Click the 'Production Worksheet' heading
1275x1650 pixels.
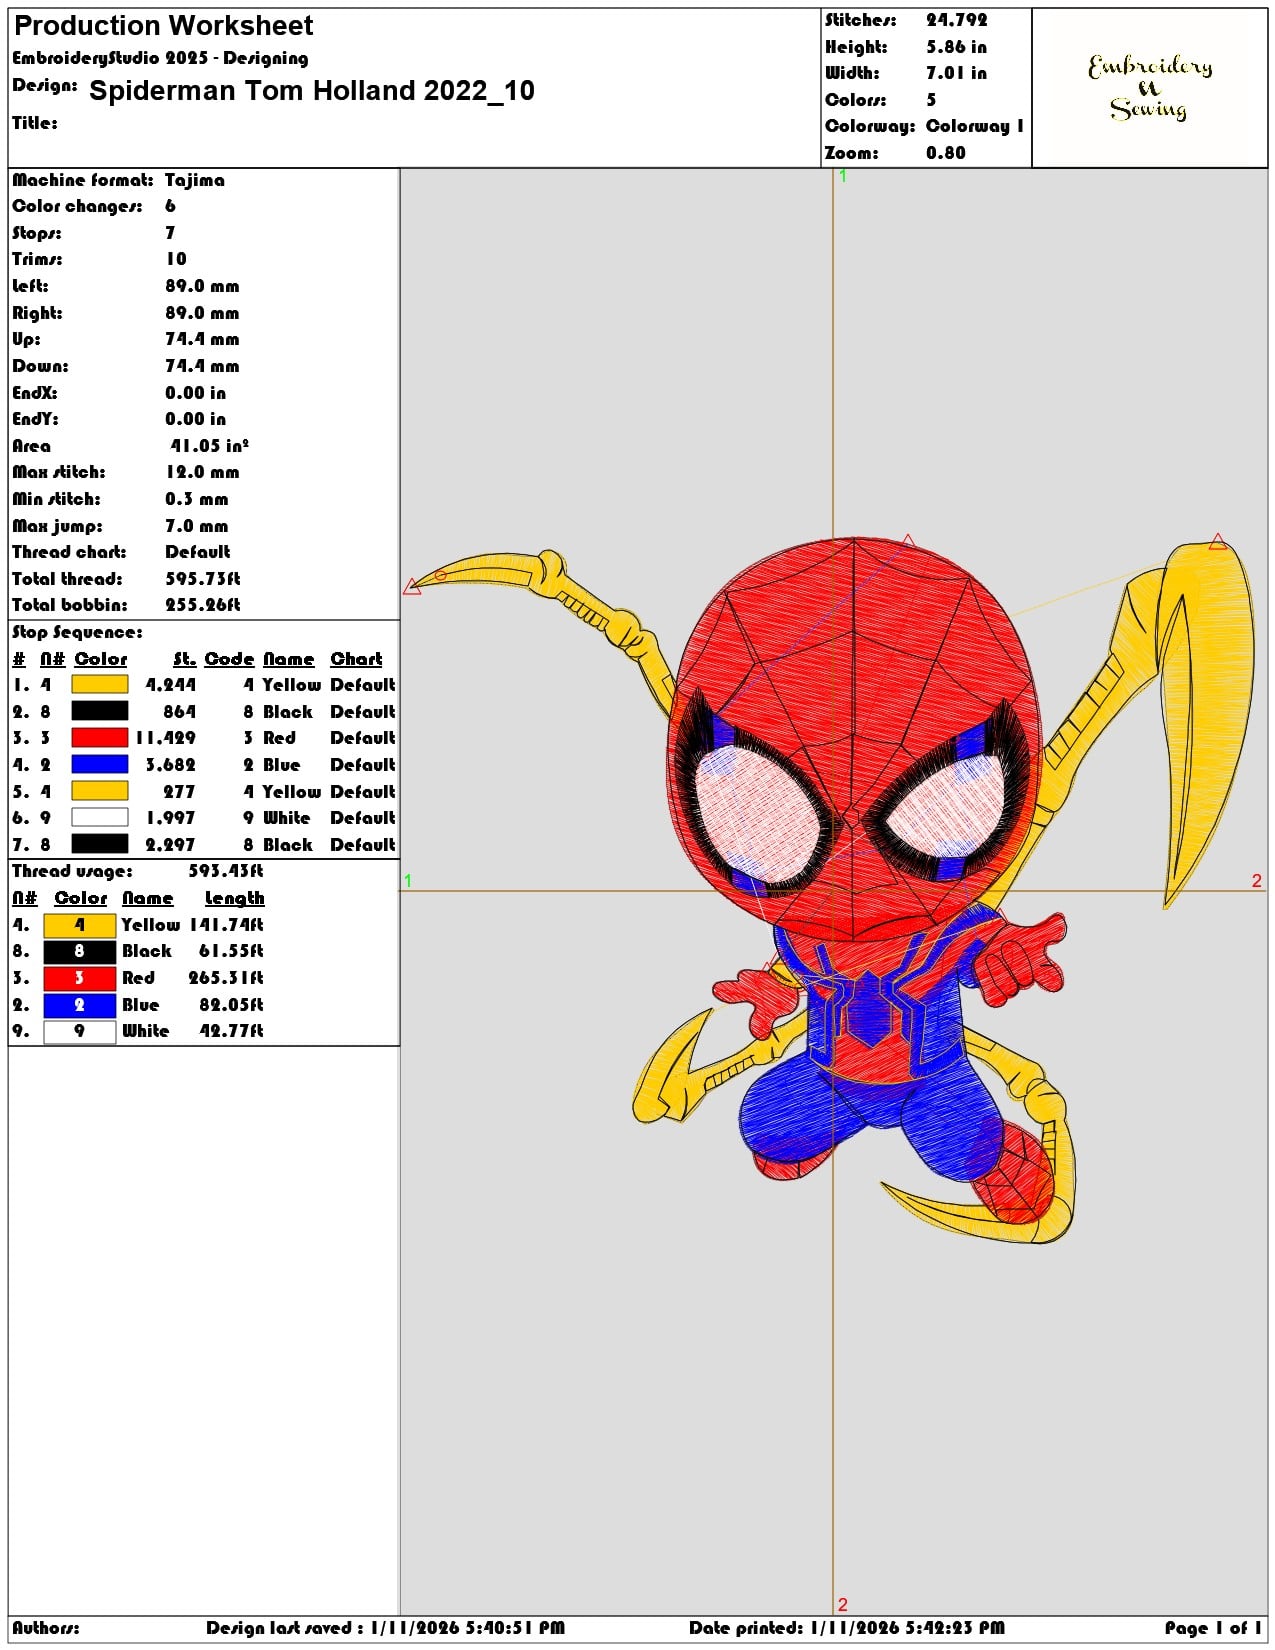(x=164, y=26)
